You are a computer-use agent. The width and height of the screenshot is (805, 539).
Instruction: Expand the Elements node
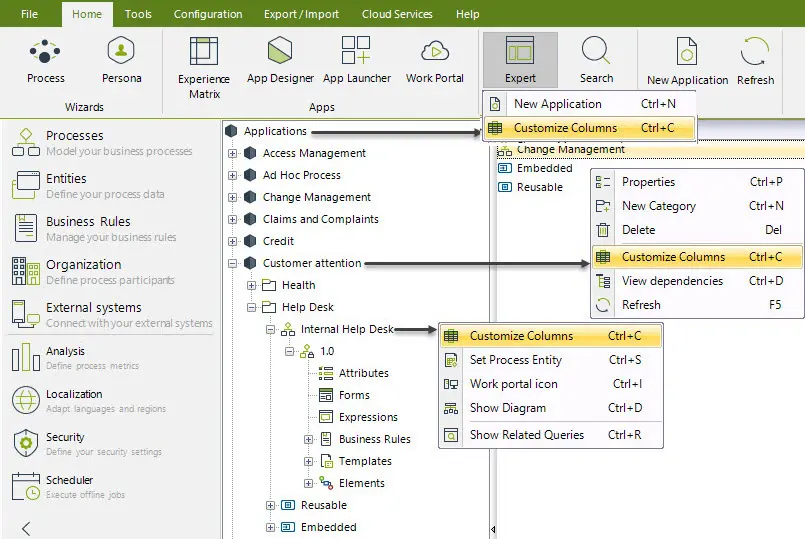point(309,484)
